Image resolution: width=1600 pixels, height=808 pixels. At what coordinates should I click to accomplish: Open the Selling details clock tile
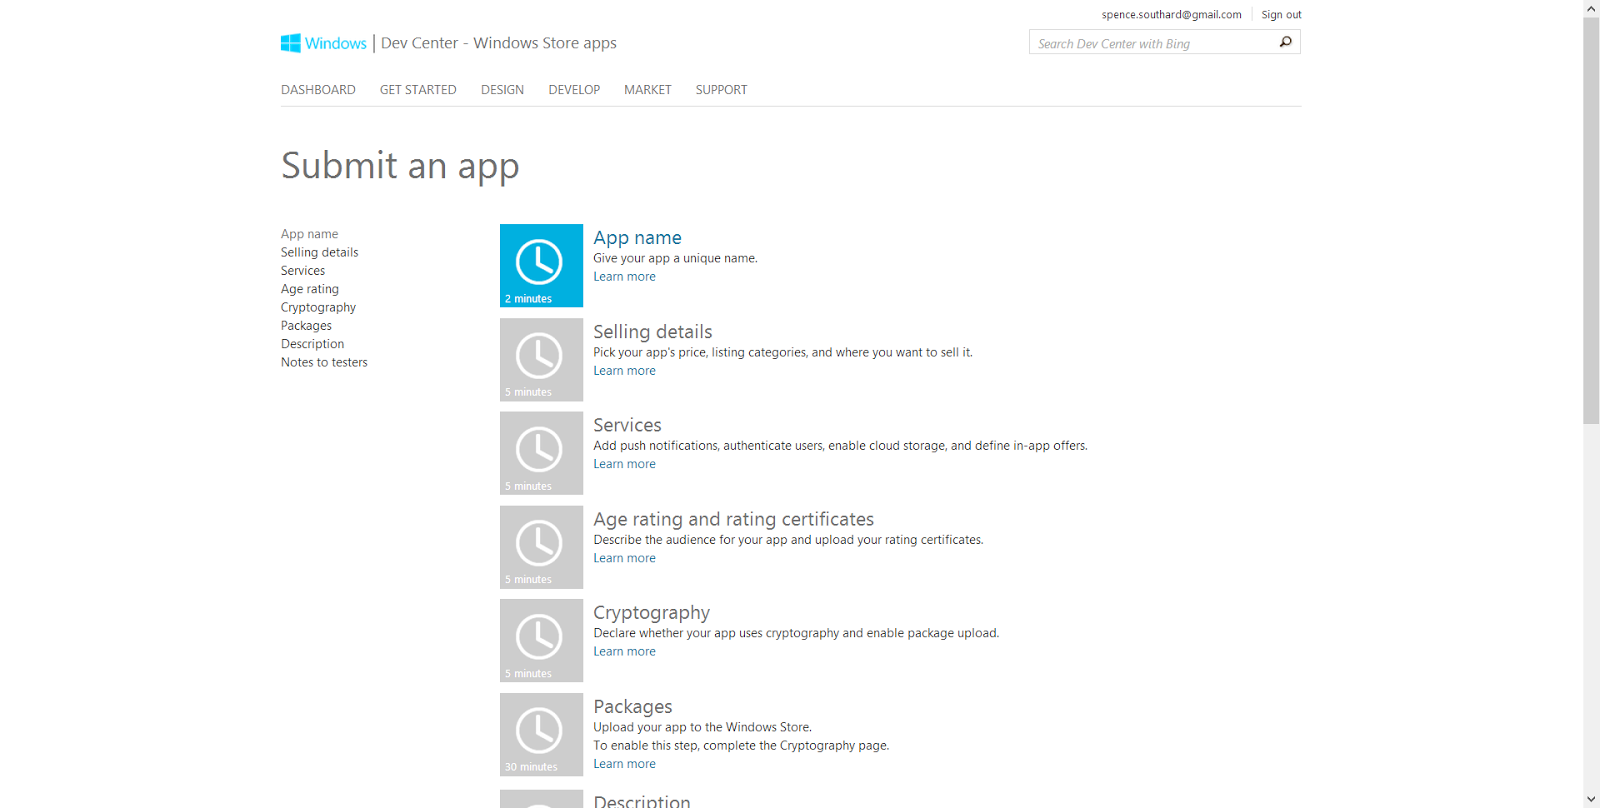pyautogui.click(x=541, y=359)
